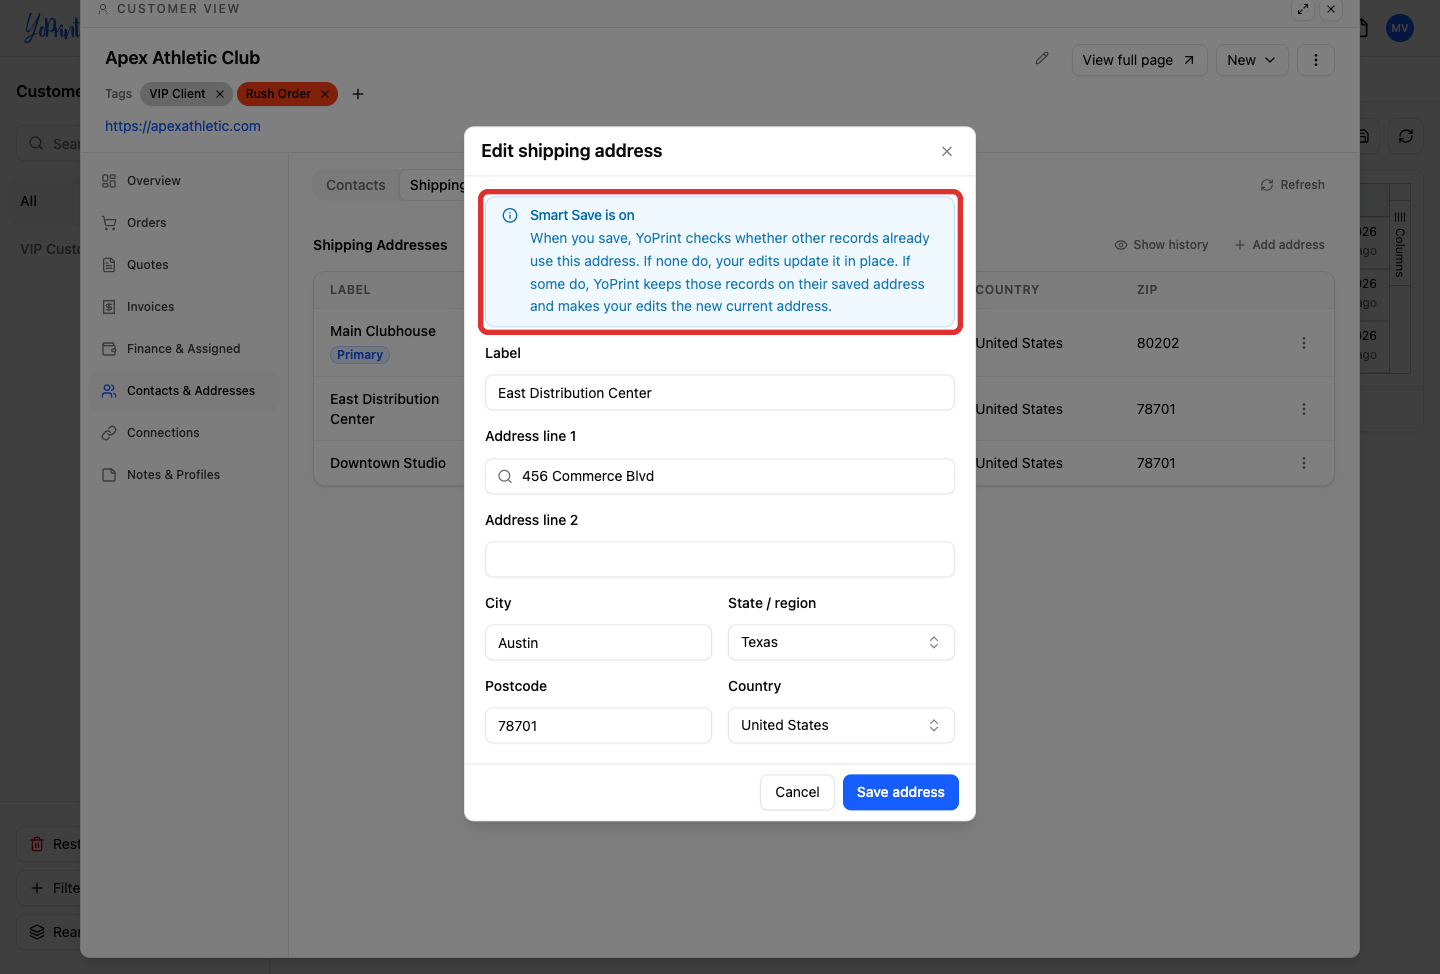Open row menu for Downtown Studio address
Viewport: 1440px width, 974px height.
pos(1304,463)
